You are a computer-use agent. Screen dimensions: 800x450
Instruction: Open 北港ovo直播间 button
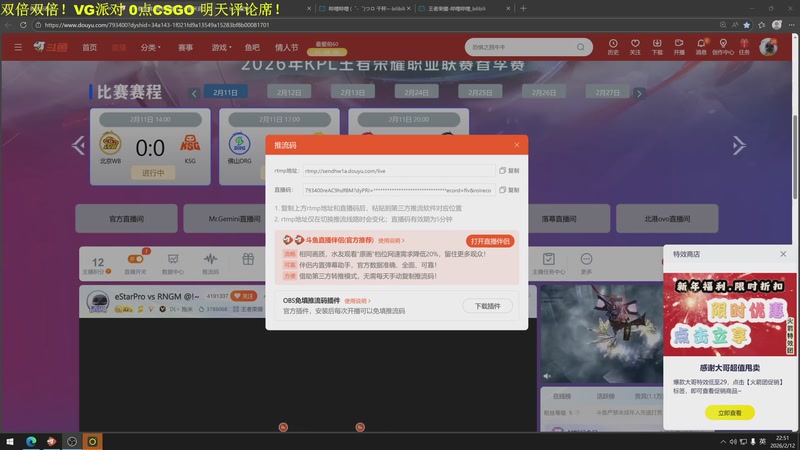point(667,219)
